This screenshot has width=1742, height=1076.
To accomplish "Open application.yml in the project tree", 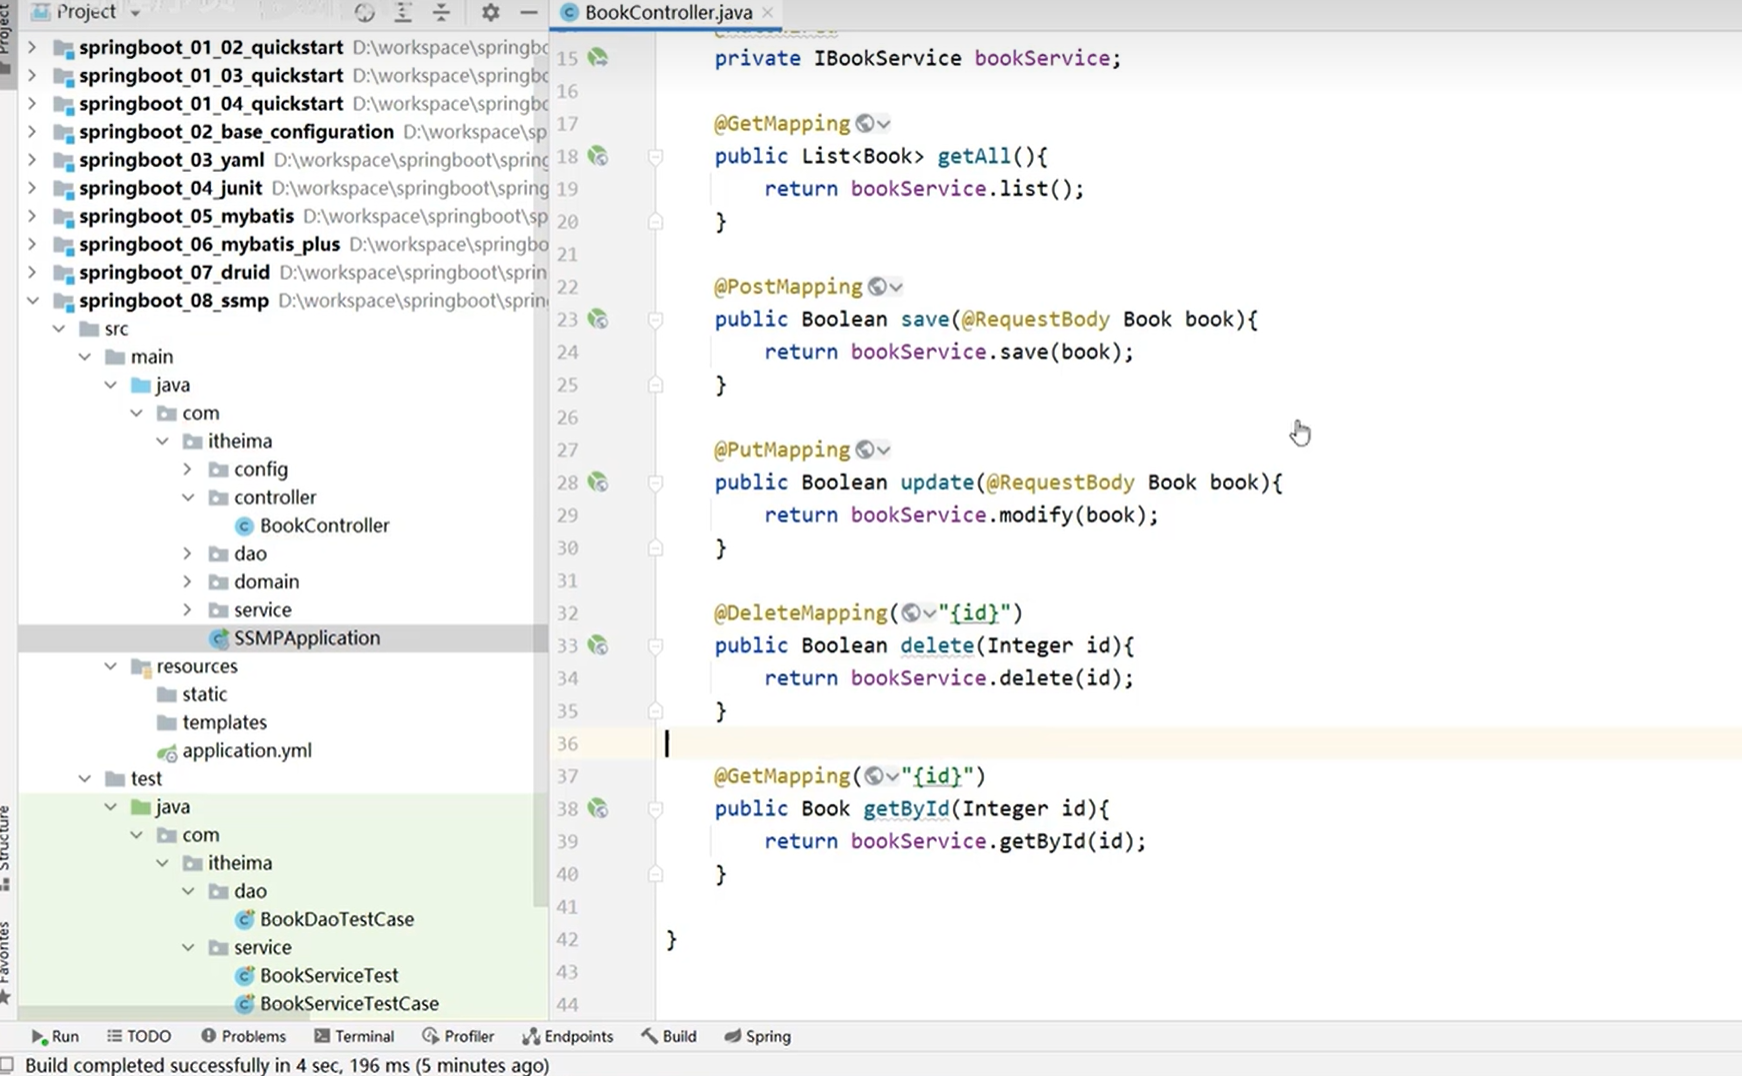I will coord(246,750).
